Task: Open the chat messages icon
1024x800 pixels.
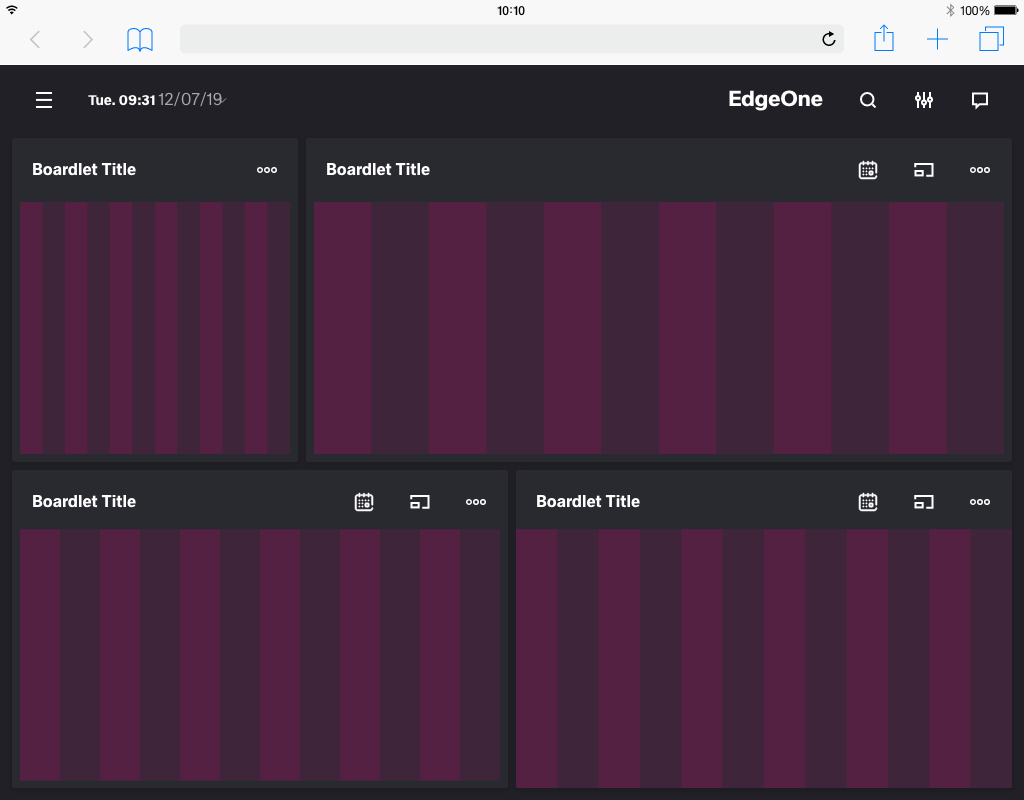Action: pos(980,100)
